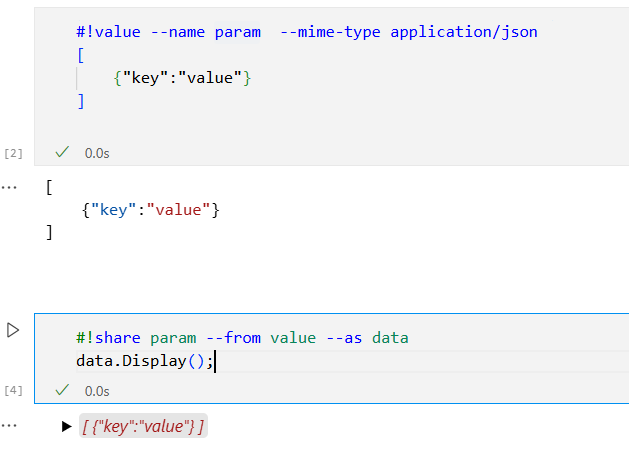Click the first cell's green success checkmark
This screenshot has height=454, width=629.
62,152
